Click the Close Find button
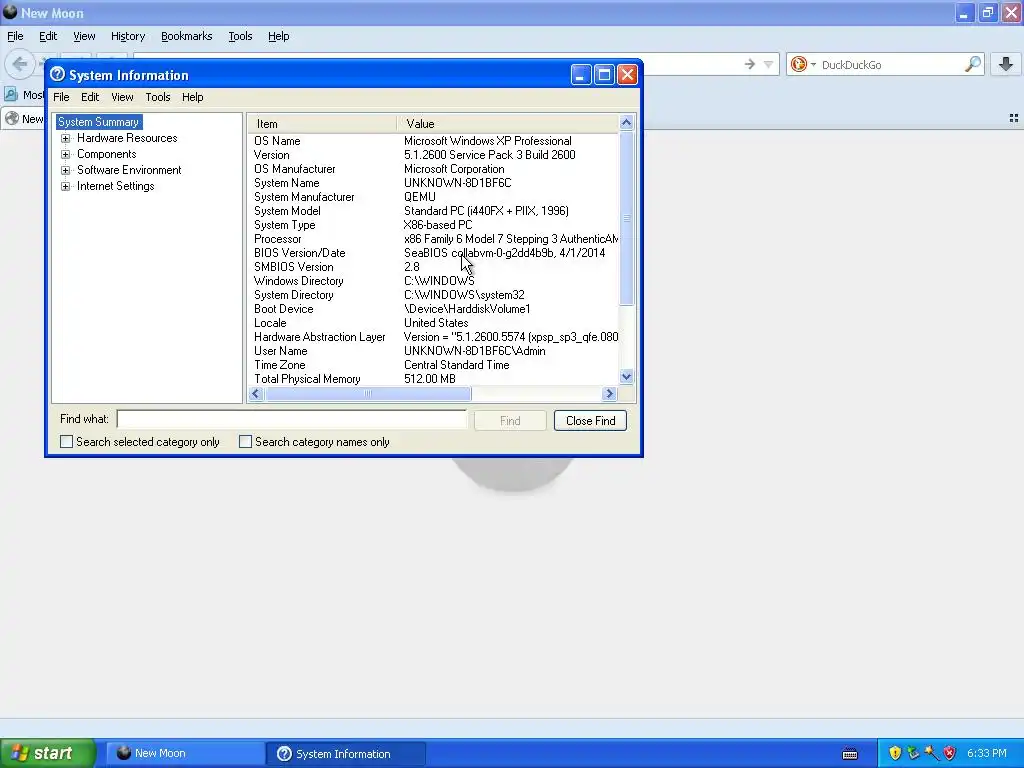1024x768 pixels. point(590,421)
